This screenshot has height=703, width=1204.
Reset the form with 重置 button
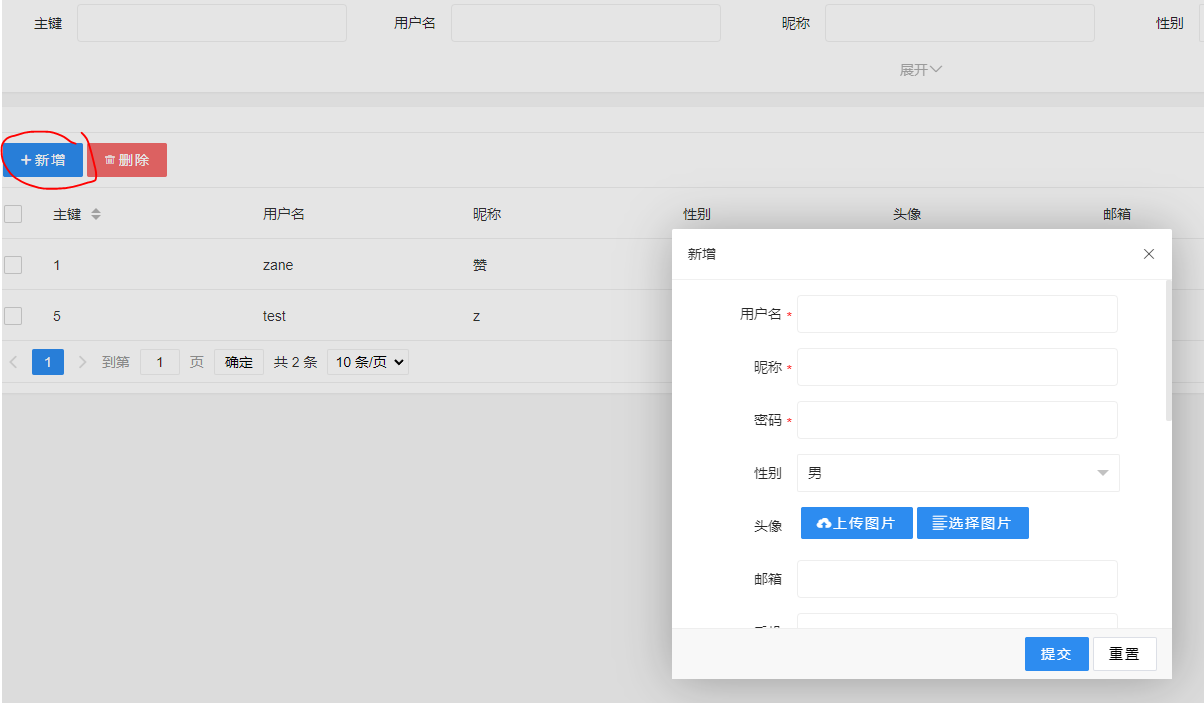point(1125,654)
